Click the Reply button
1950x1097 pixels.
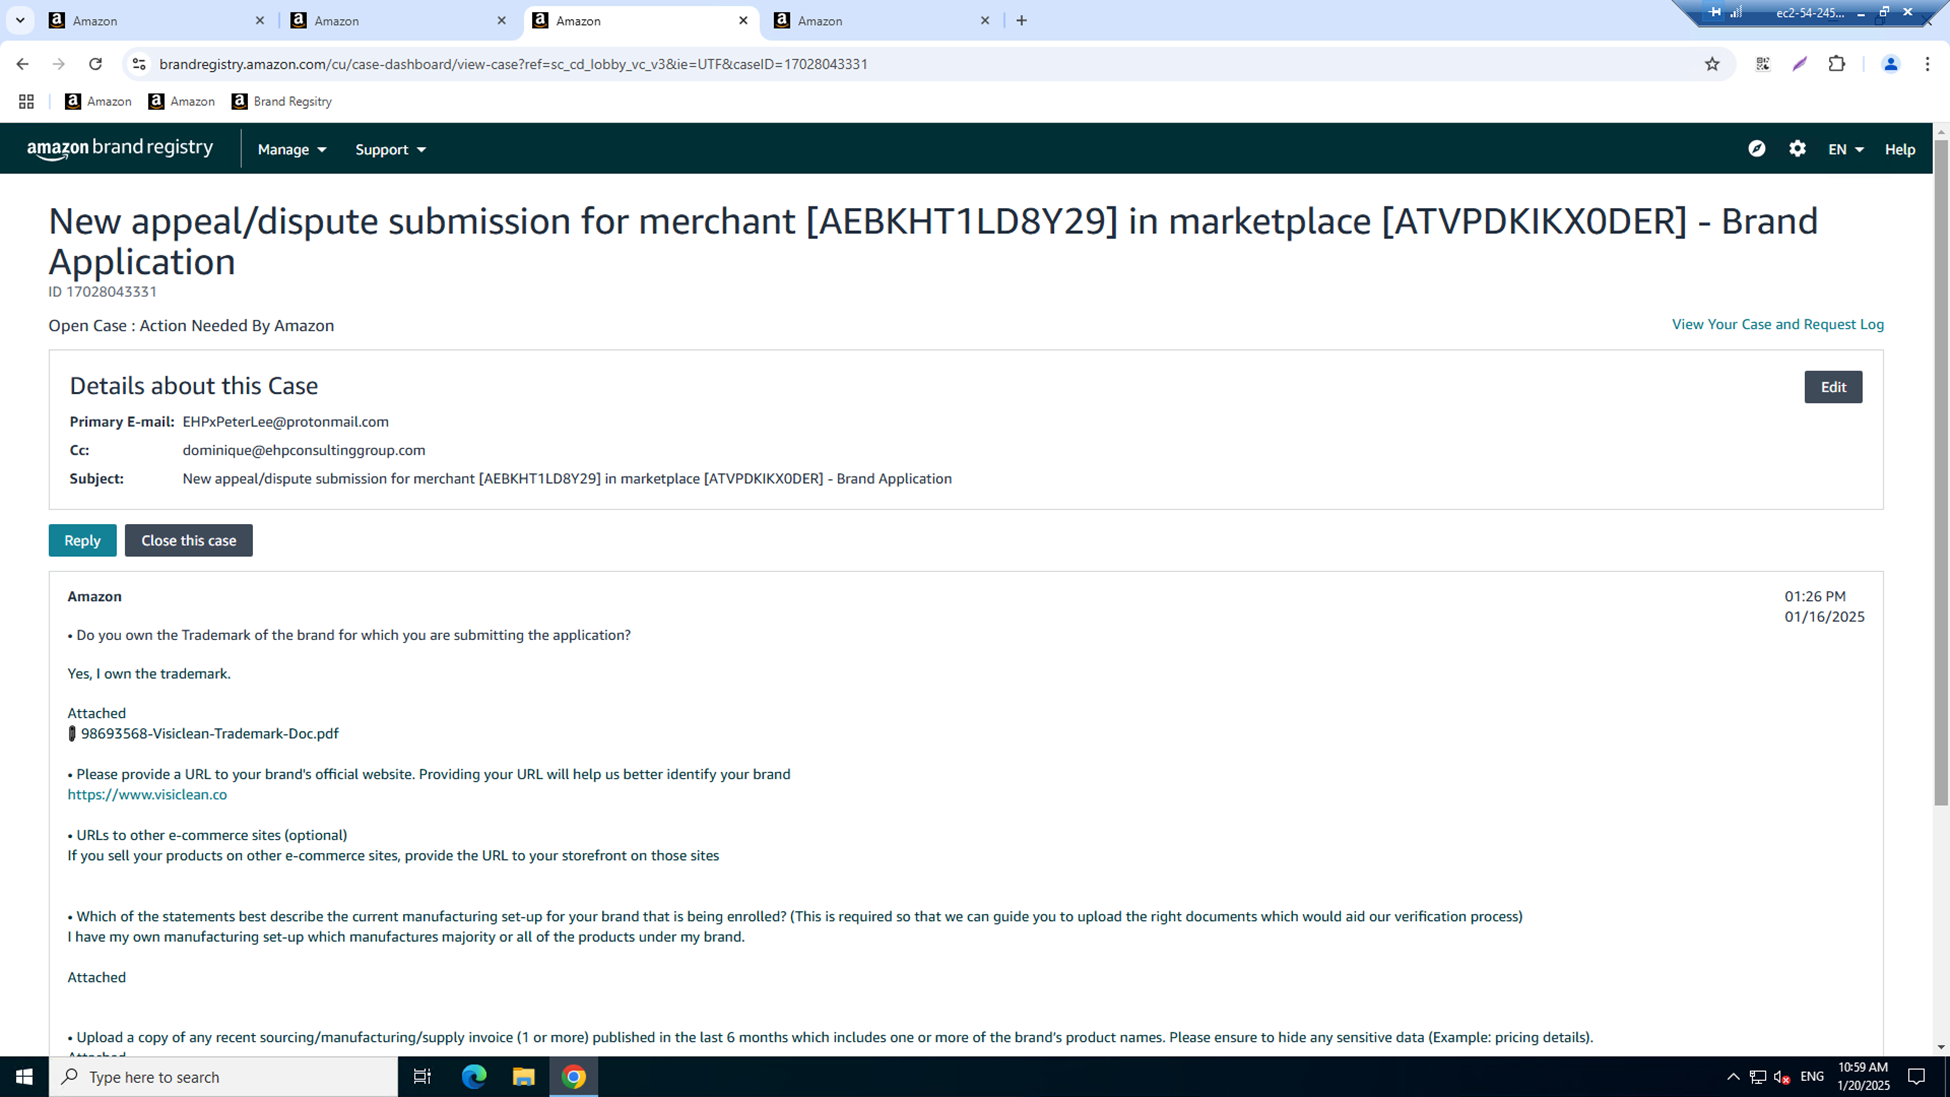[82, 540]
